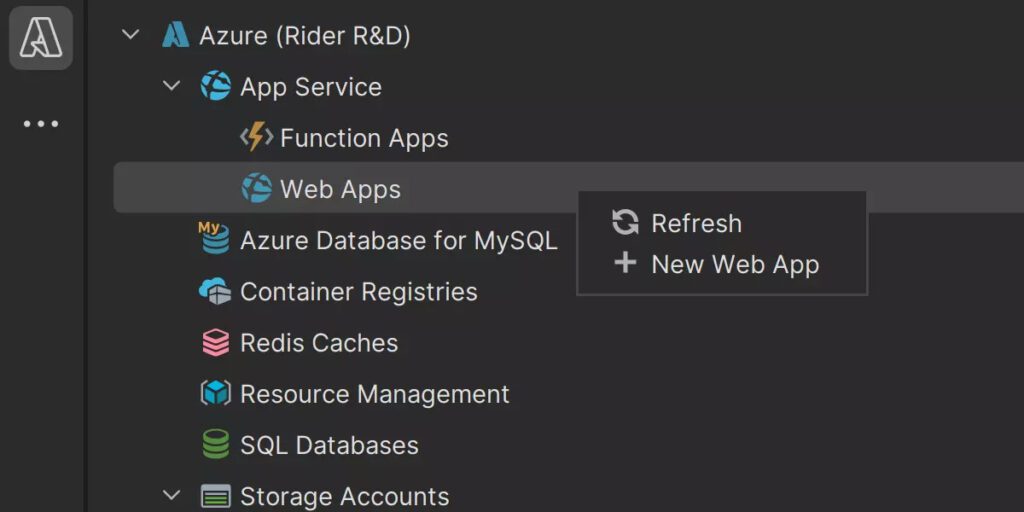Click the Storage Accounts icon
1024x512 pixels.
pyautogui.click(x=216, y=498)
